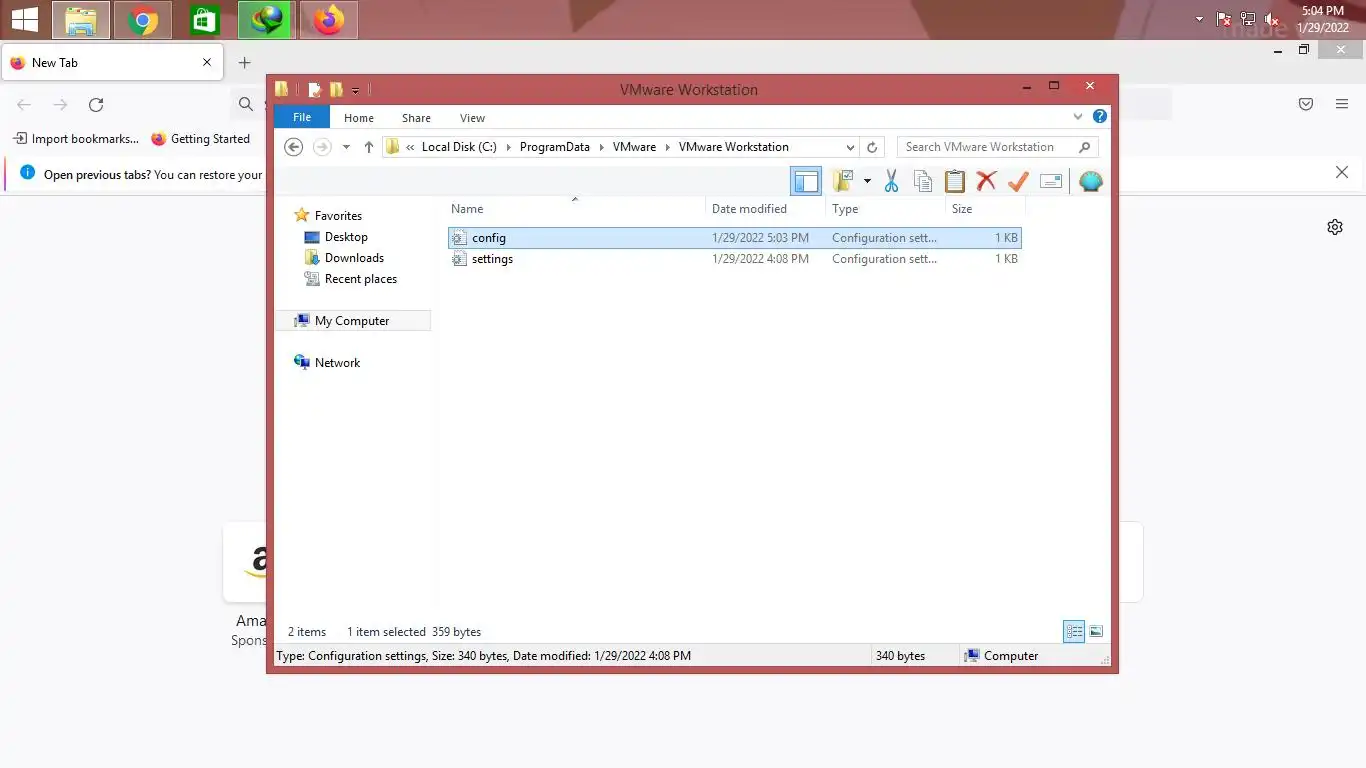Open Explorer help via blue question icon
1366x768 pixels.
click(1100, 117)
